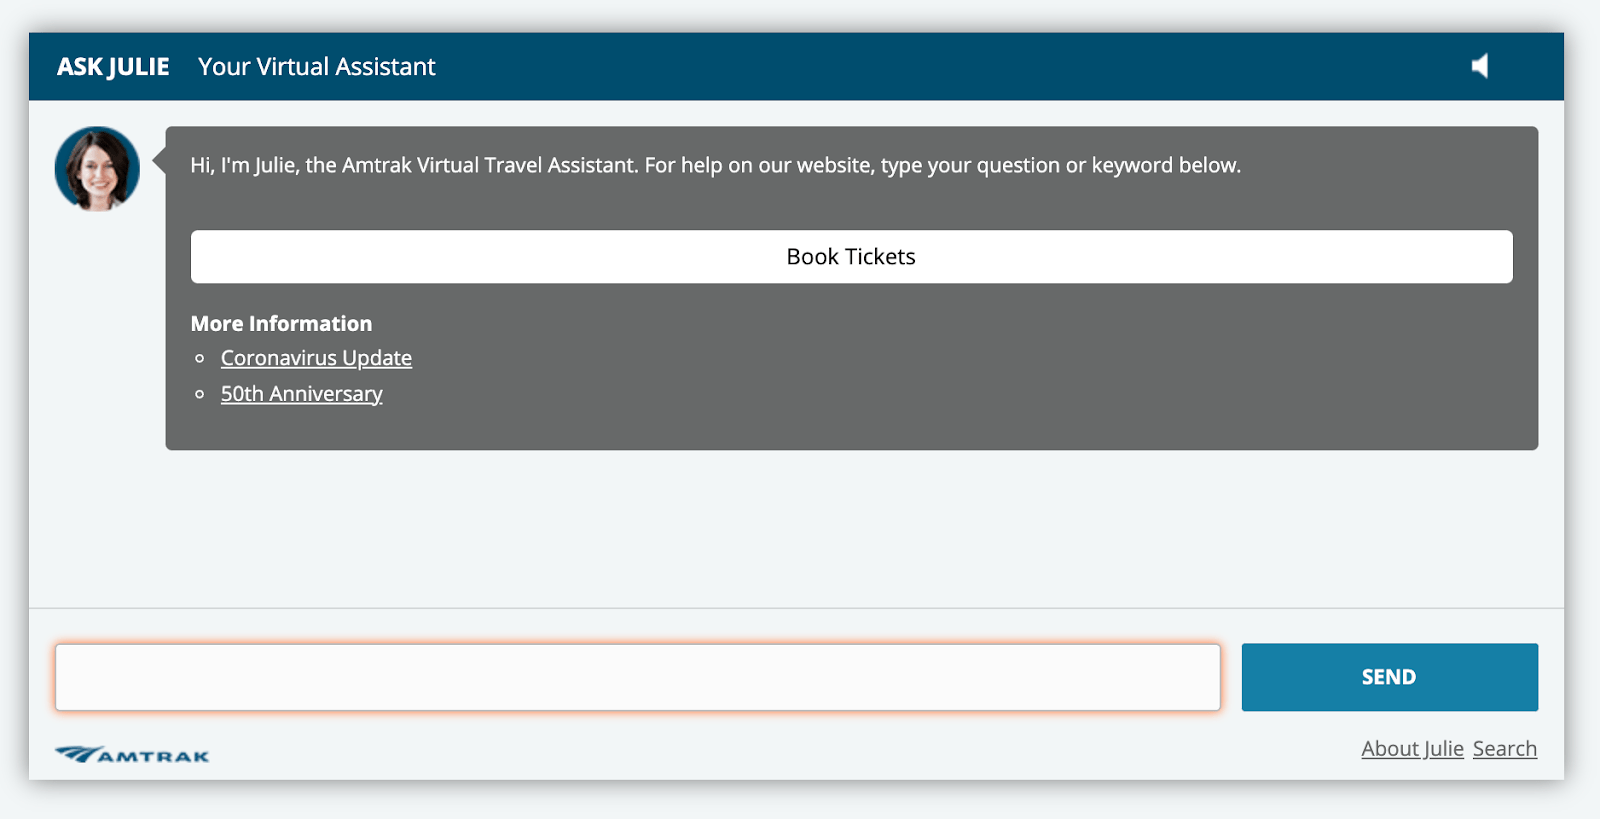Open the Coronavirus Update link
1600x819 pixels.
[316, 358]
